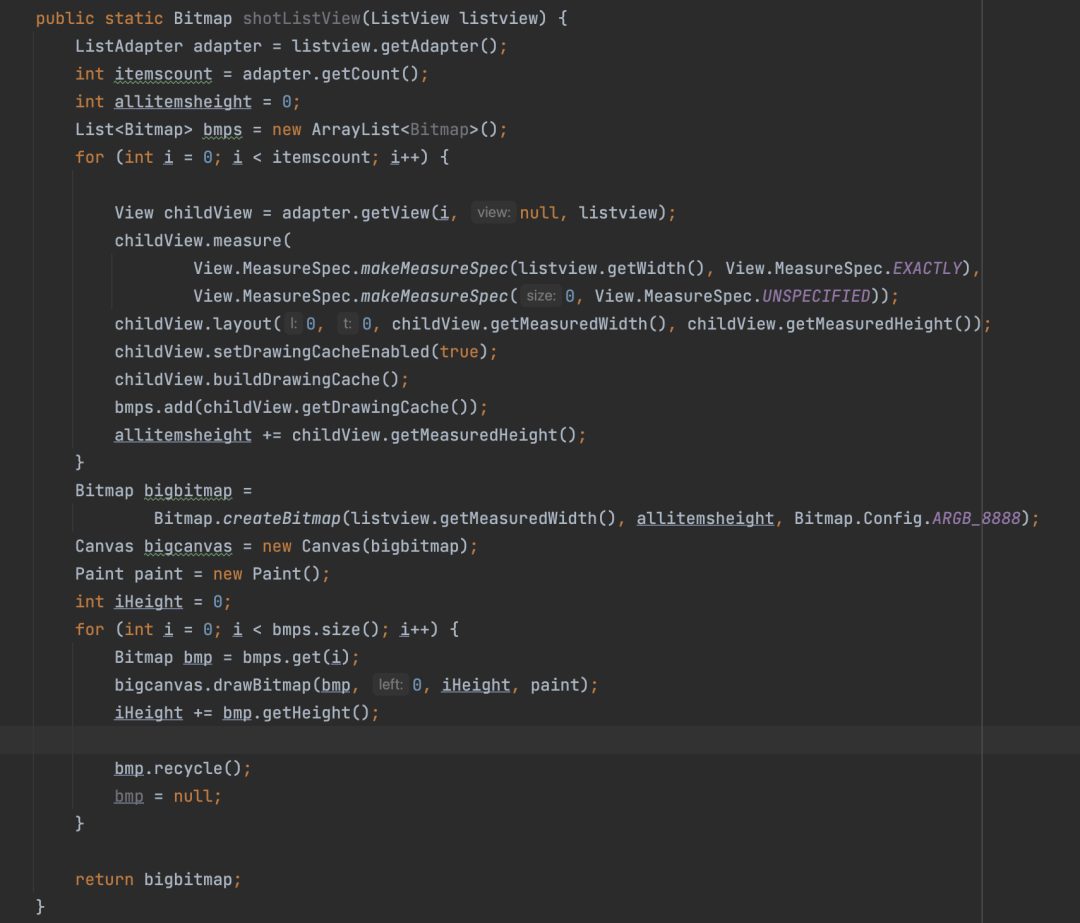Click the 'l:' parameter hint
The image size is (1080, 923).
click(x=293, y=324)
